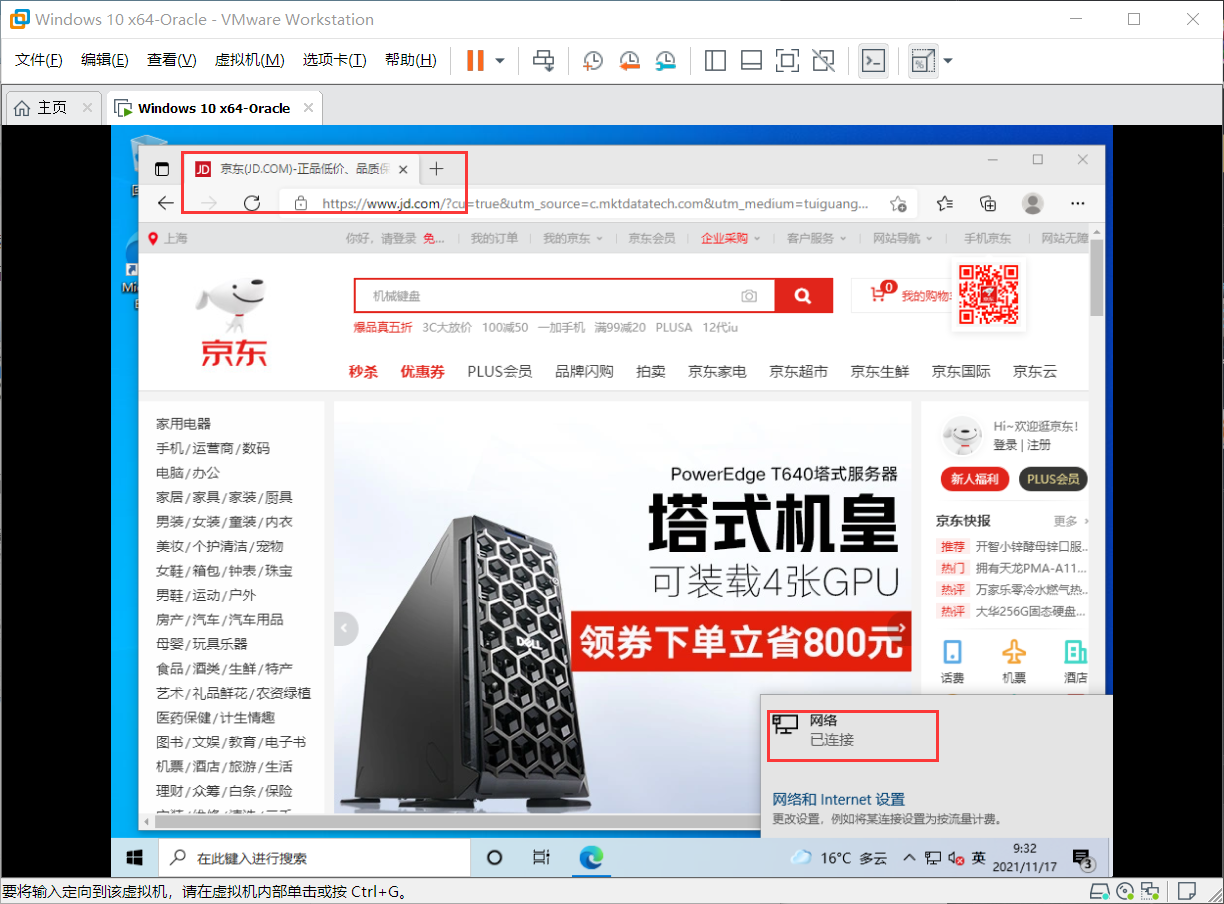This screenshot has width=1224, height=904.
Task: Open the VMware message log icon
Action: (x=1187, y=891)
